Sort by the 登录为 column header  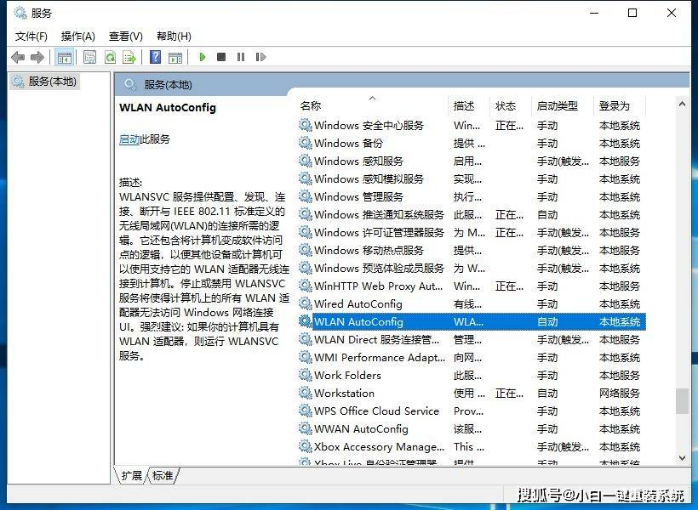[619, 106]
